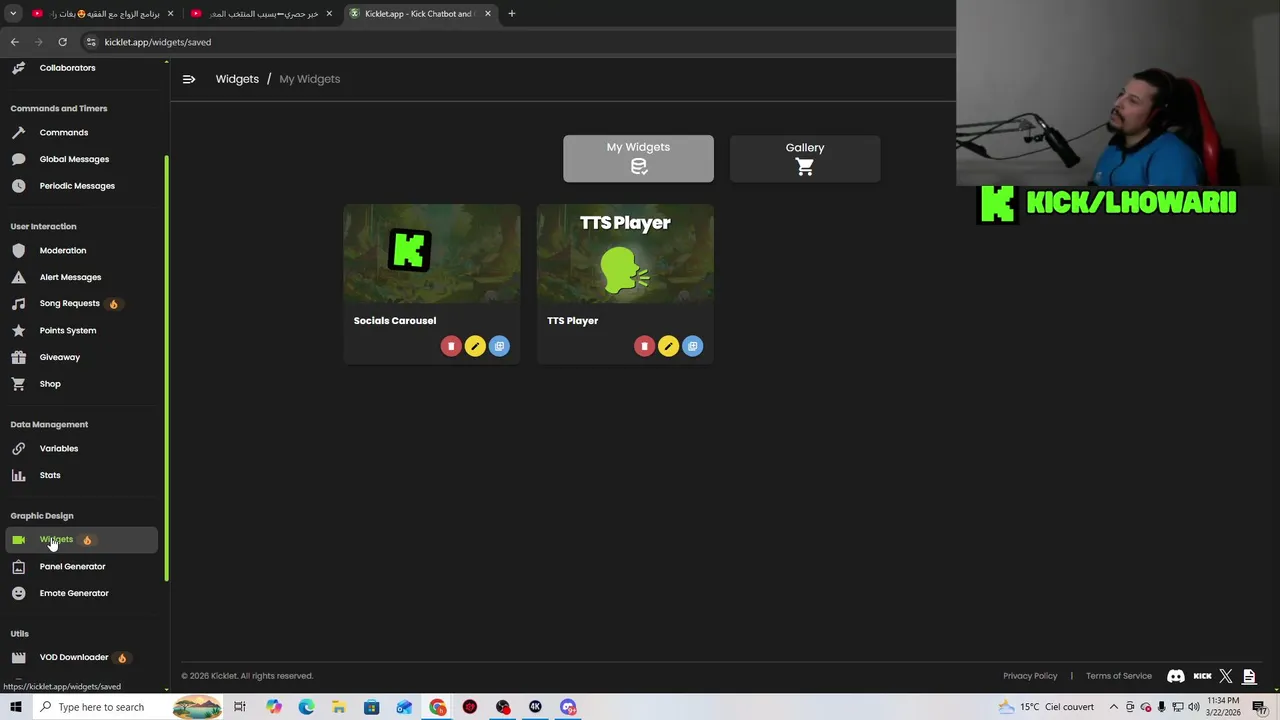Click the Variables link icon
Viewport: 1280px width, 720px height.
coord(18,448)
